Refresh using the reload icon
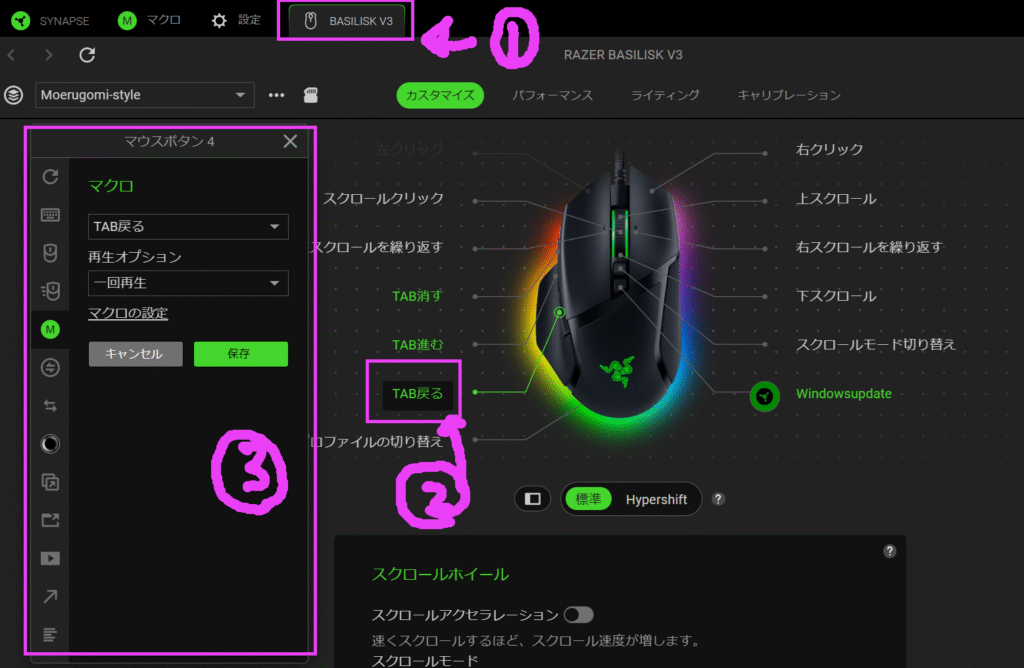The width and height of the screenshot is (1024, 668). [x=87, y=55]
